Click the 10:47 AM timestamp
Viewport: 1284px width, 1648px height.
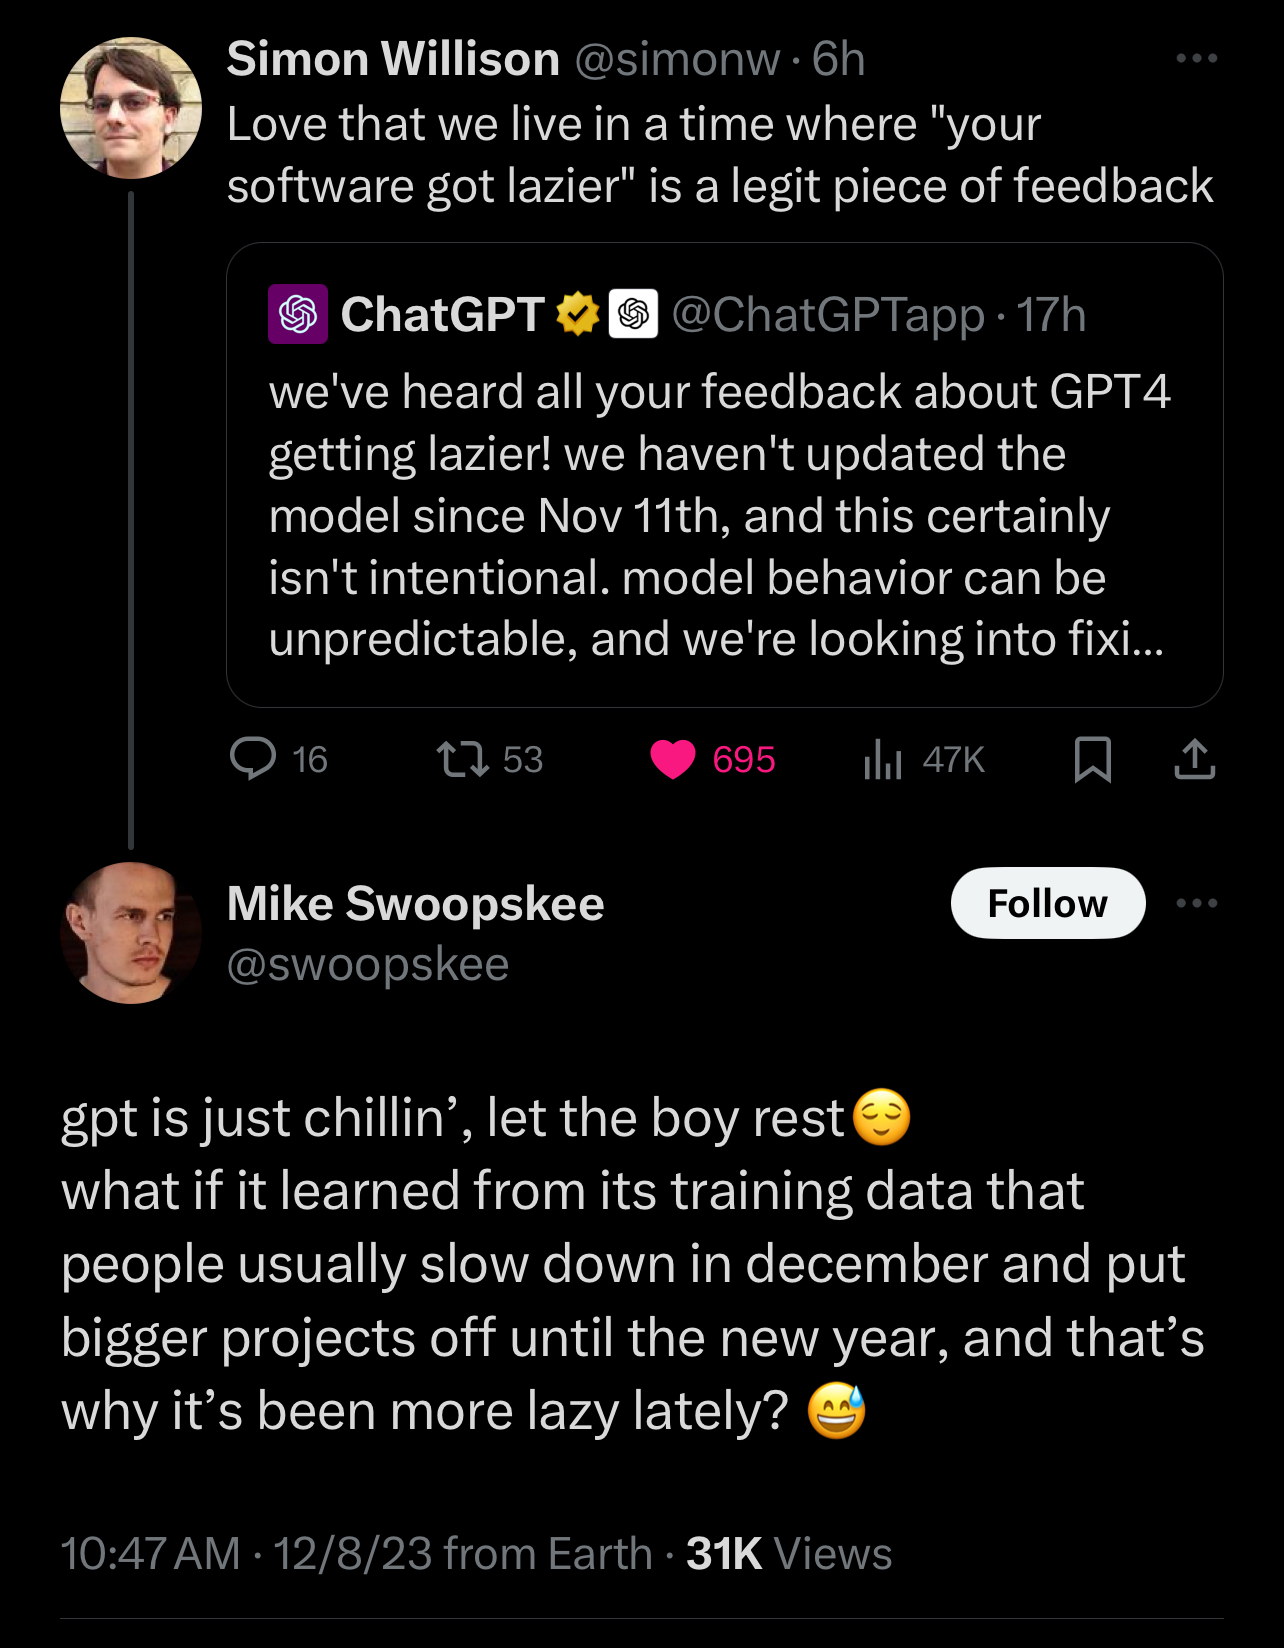pos(150,1554)
